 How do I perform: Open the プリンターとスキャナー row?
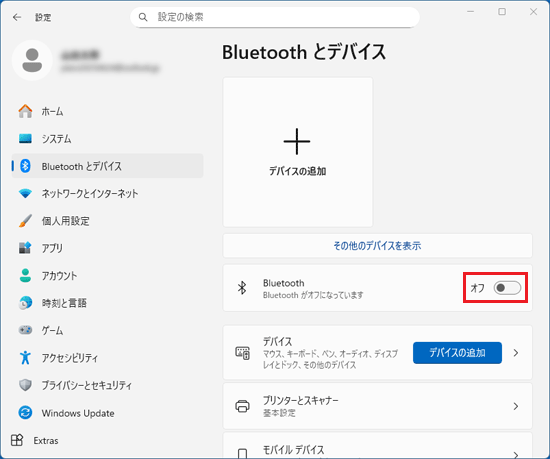(x=377, y=406)
